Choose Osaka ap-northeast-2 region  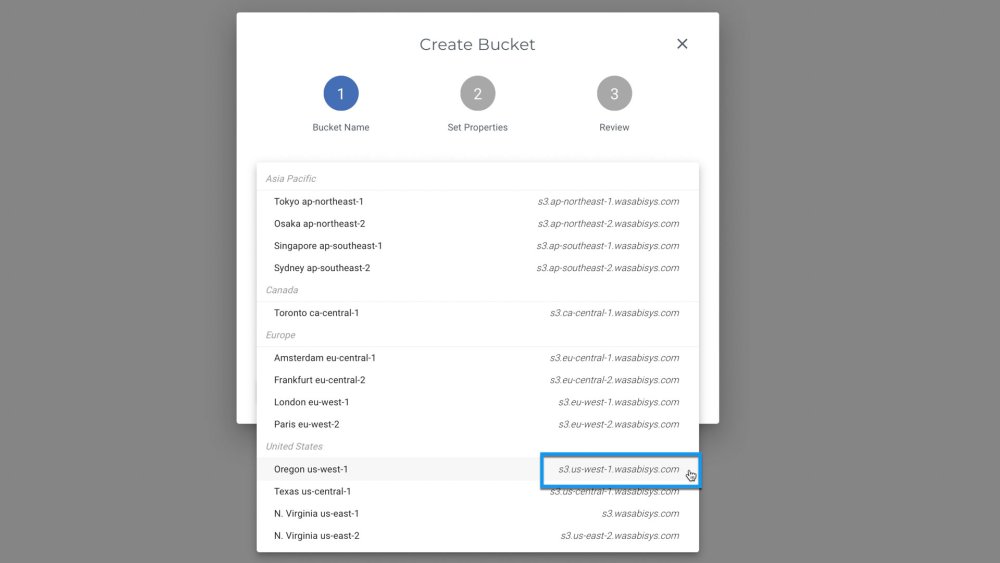point(320,224)
